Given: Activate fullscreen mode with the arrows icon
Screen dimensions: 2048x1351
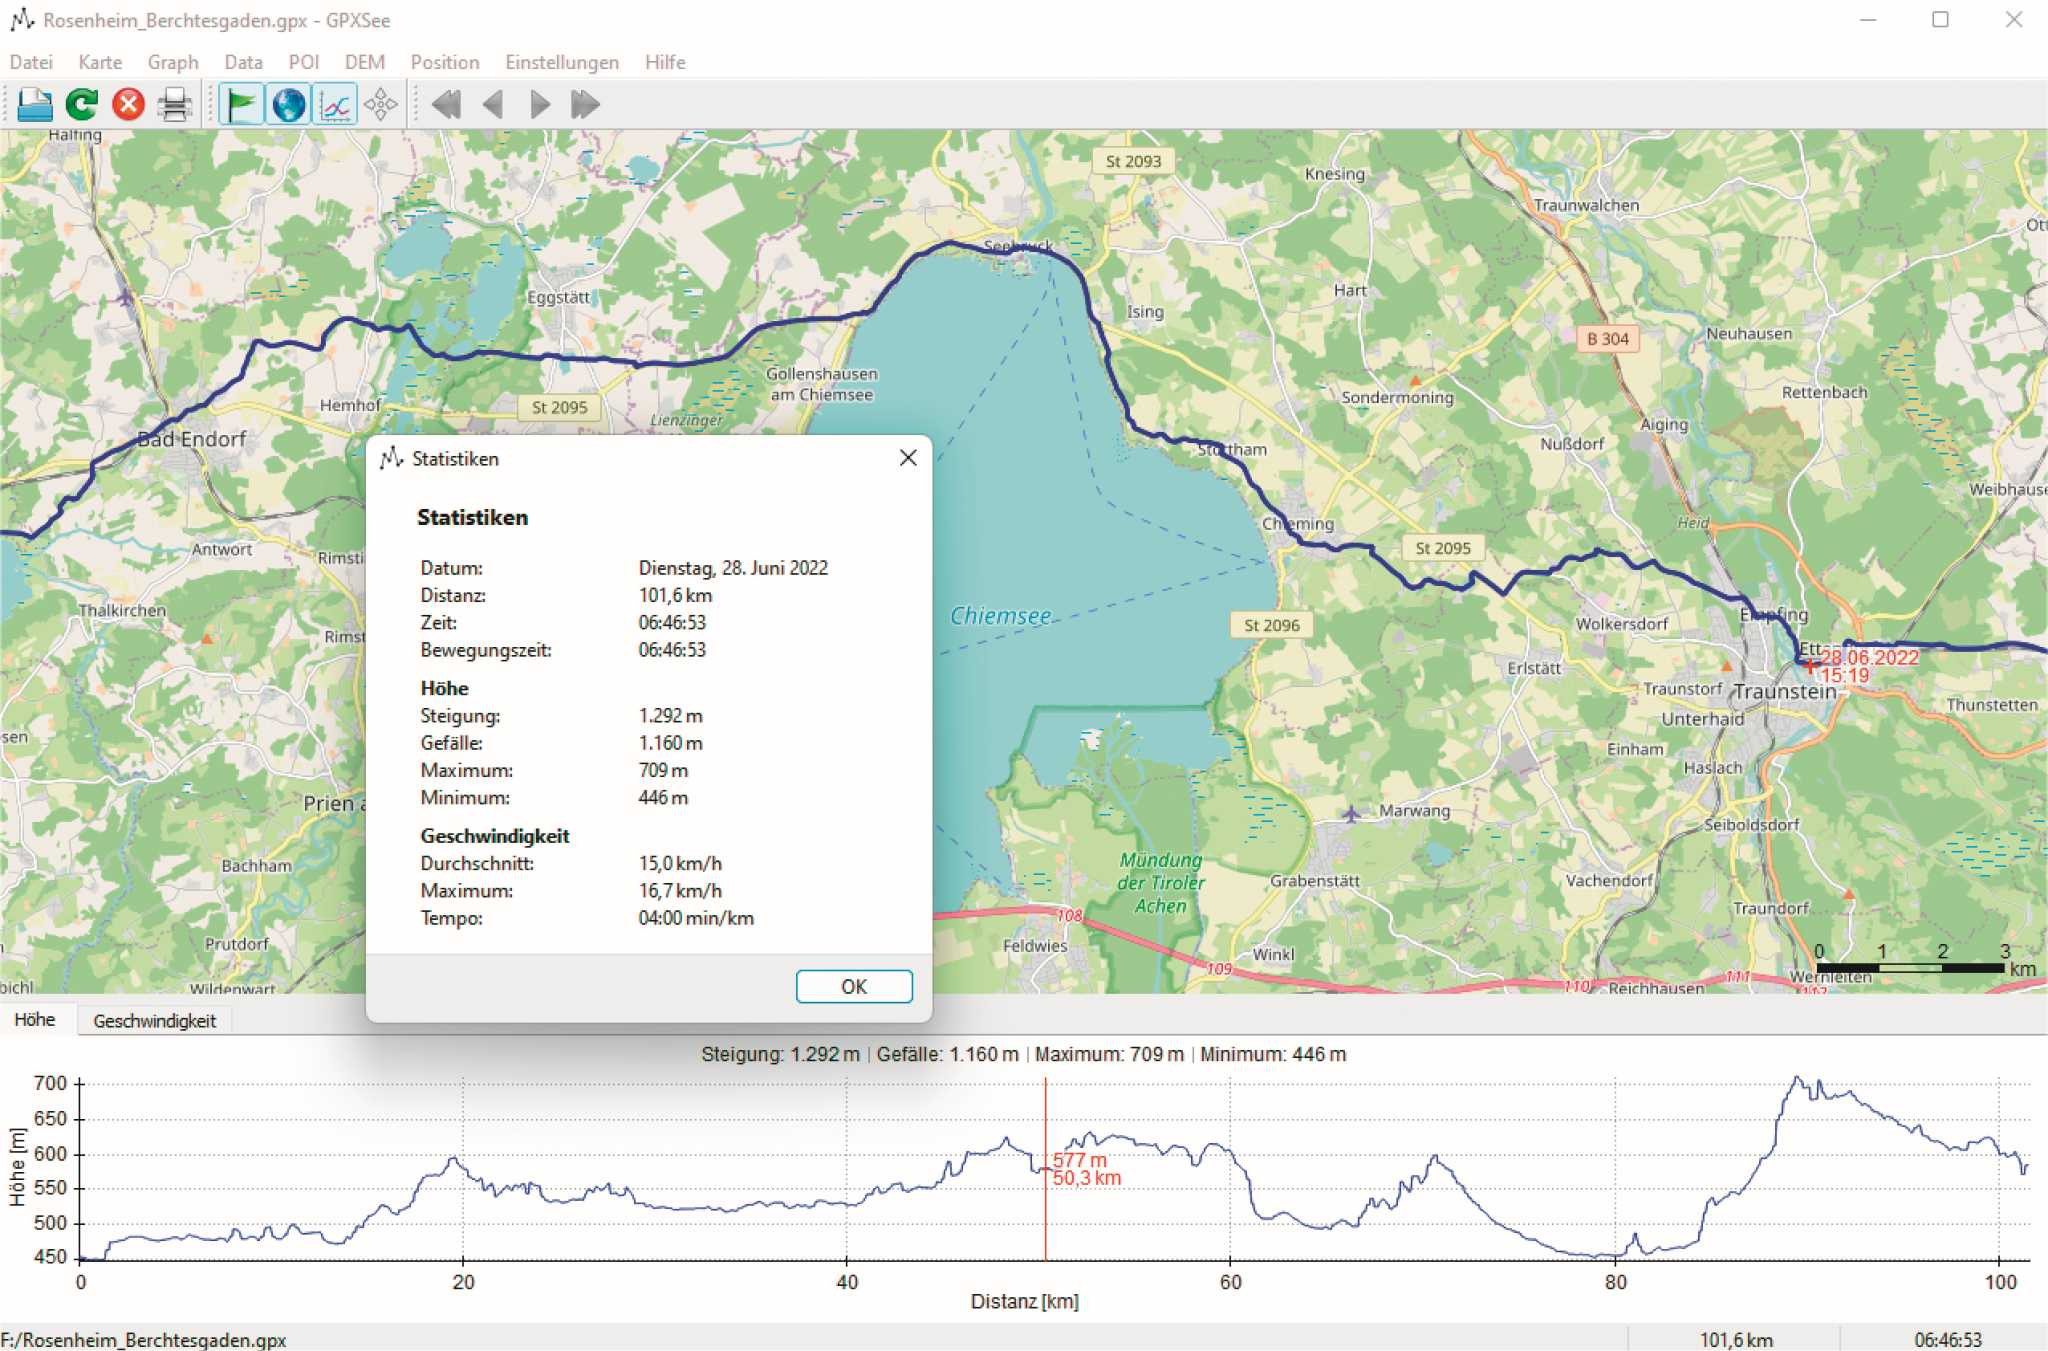Looking at the screenshot, I should (x=382, y=104).
